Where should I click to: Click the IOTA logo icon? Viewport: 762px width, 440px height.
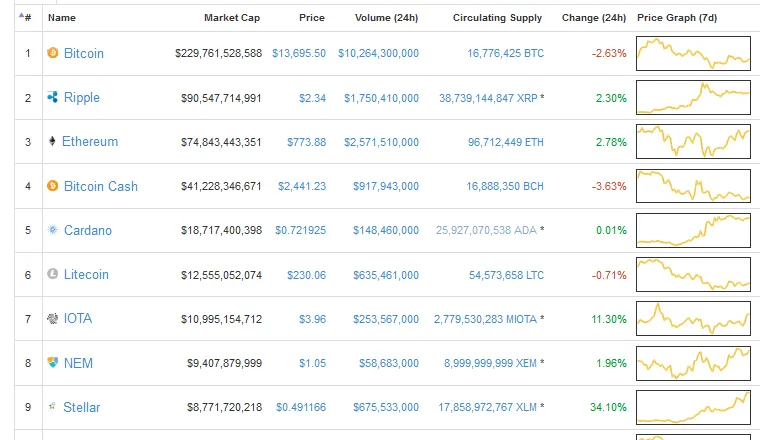(x=52, y=318)
